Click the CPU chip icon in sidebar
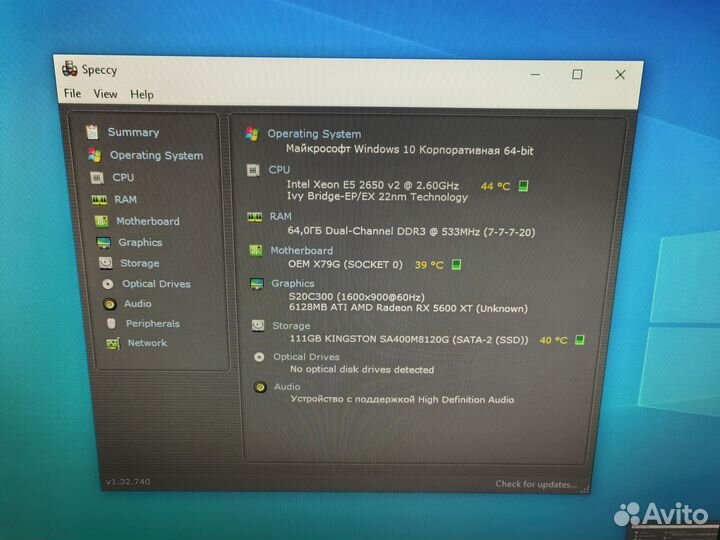The height and width of the screenshot is (540, 720). [97, 178]
